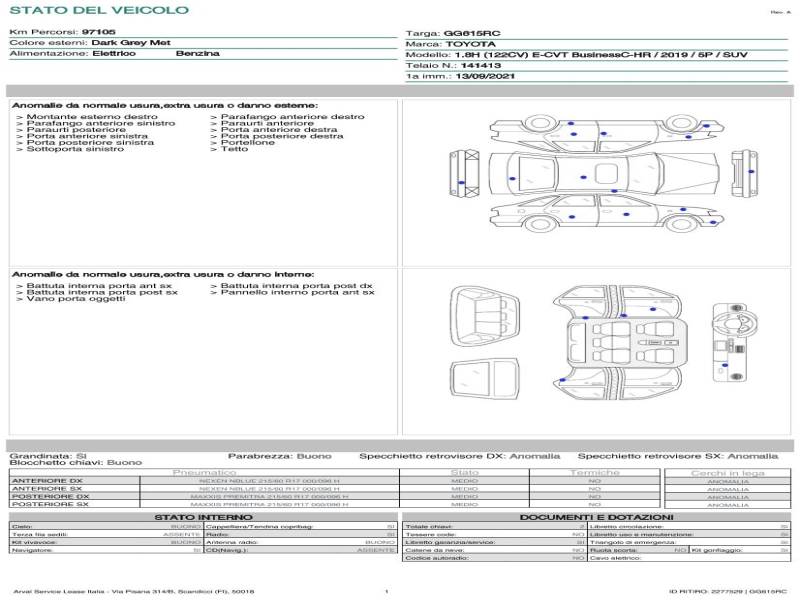Select the 'Km Percorsi: 97105' line
This screenshot has width=800, height=600.
(62, 32)
